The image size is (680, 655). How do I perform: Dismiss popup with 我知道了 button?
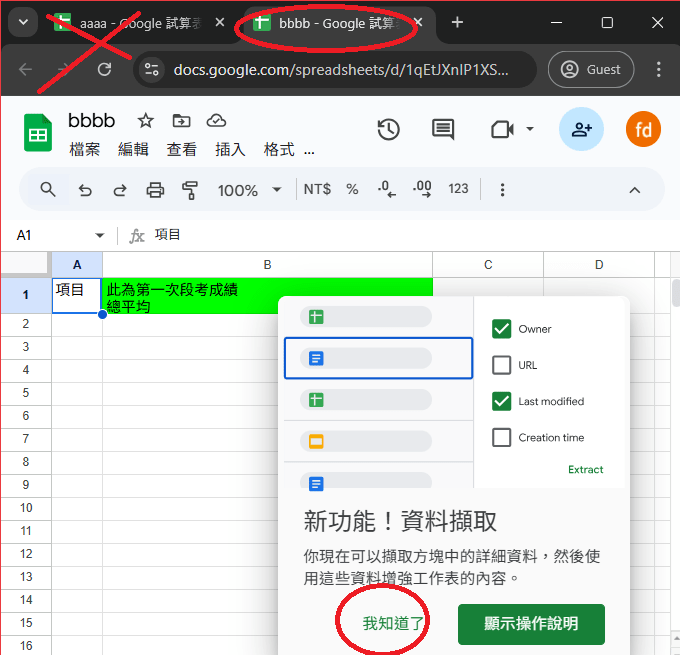pos(394,623)
